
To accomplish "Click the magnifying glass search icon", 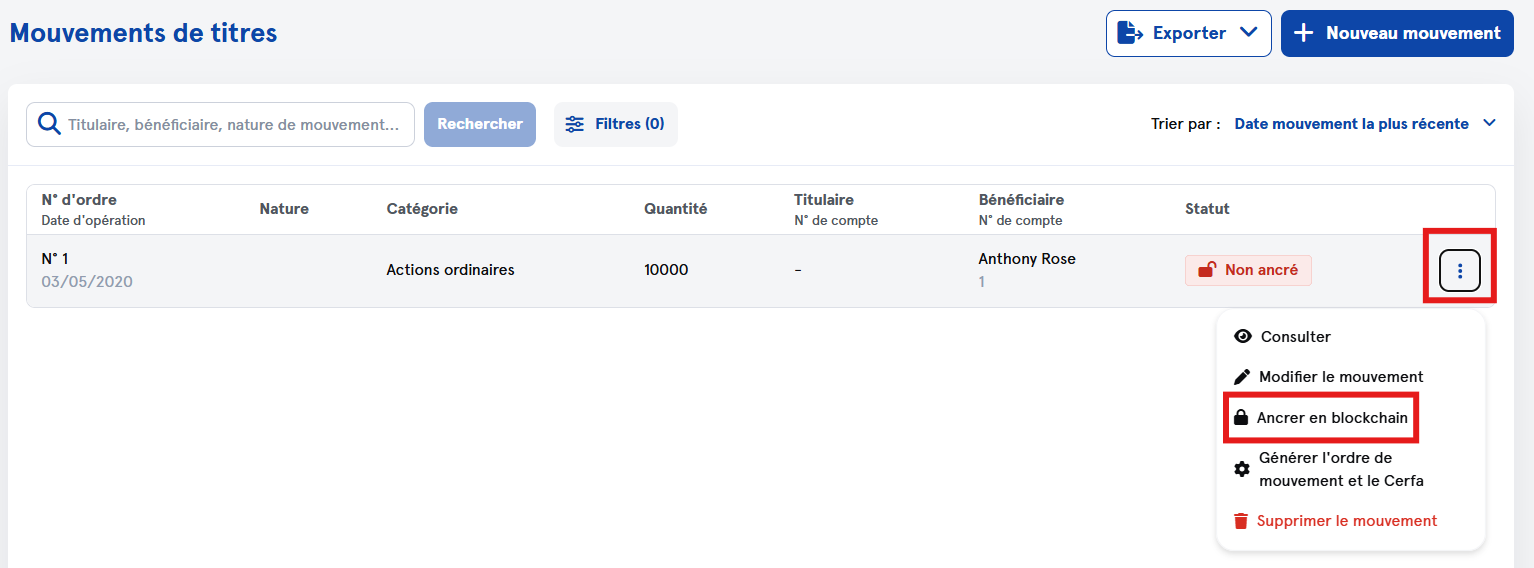I will (x=48, y=124).
